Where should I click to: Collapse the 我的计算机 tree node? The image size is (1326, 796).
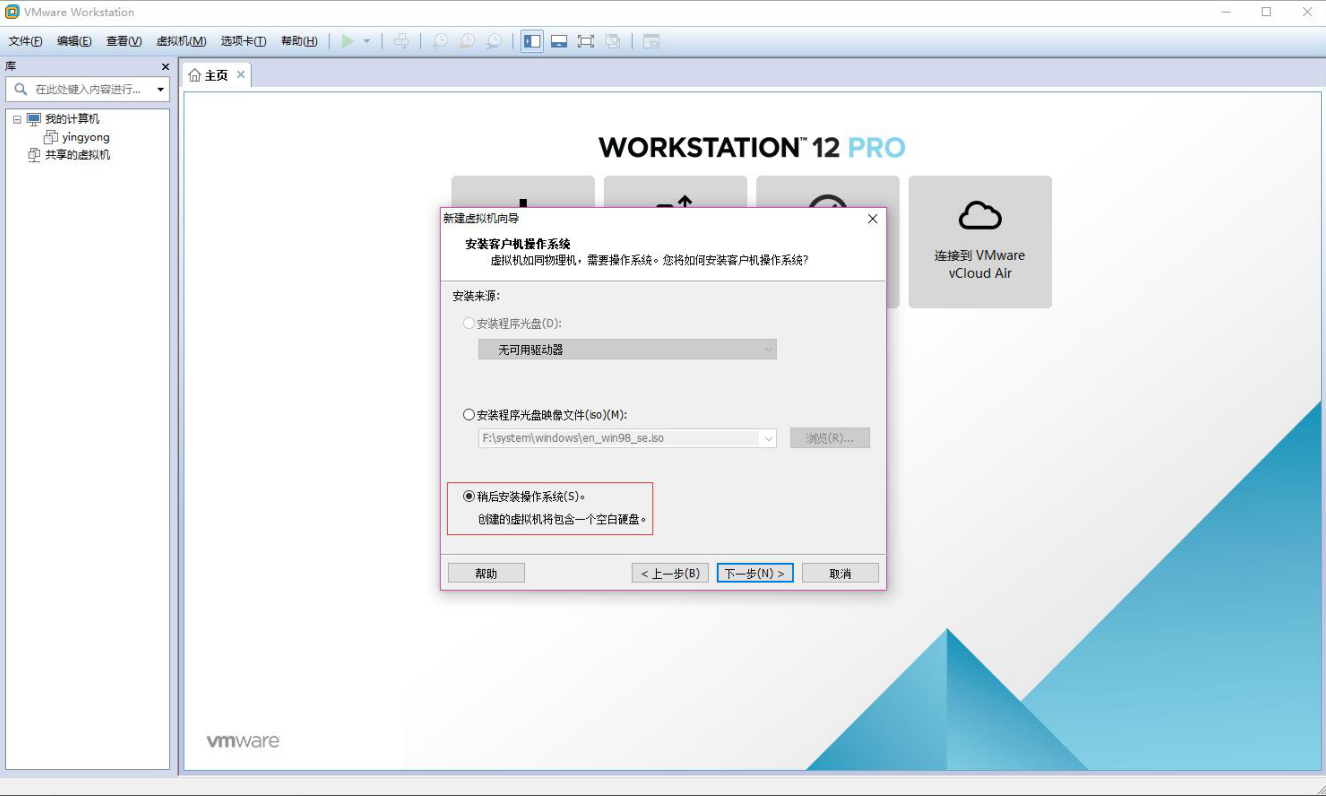[x=17, y=119]
